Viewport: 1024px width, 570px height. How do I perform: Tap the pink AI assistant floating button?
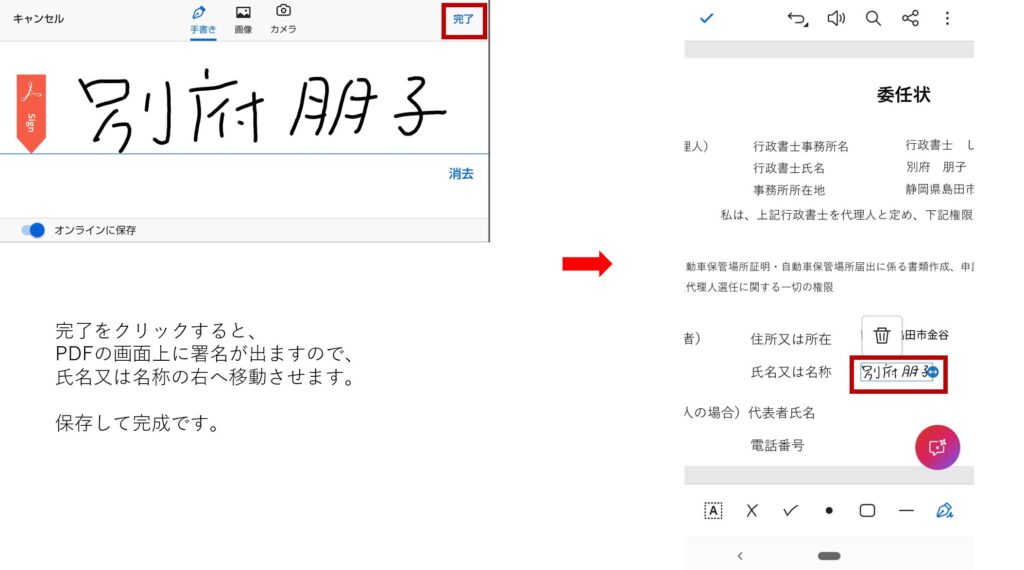(937, 448)
